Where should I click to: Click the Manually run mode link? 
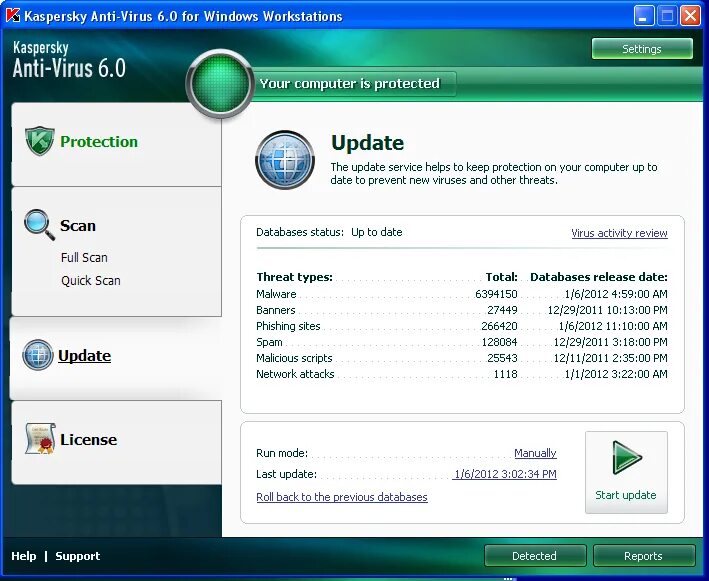535,453
